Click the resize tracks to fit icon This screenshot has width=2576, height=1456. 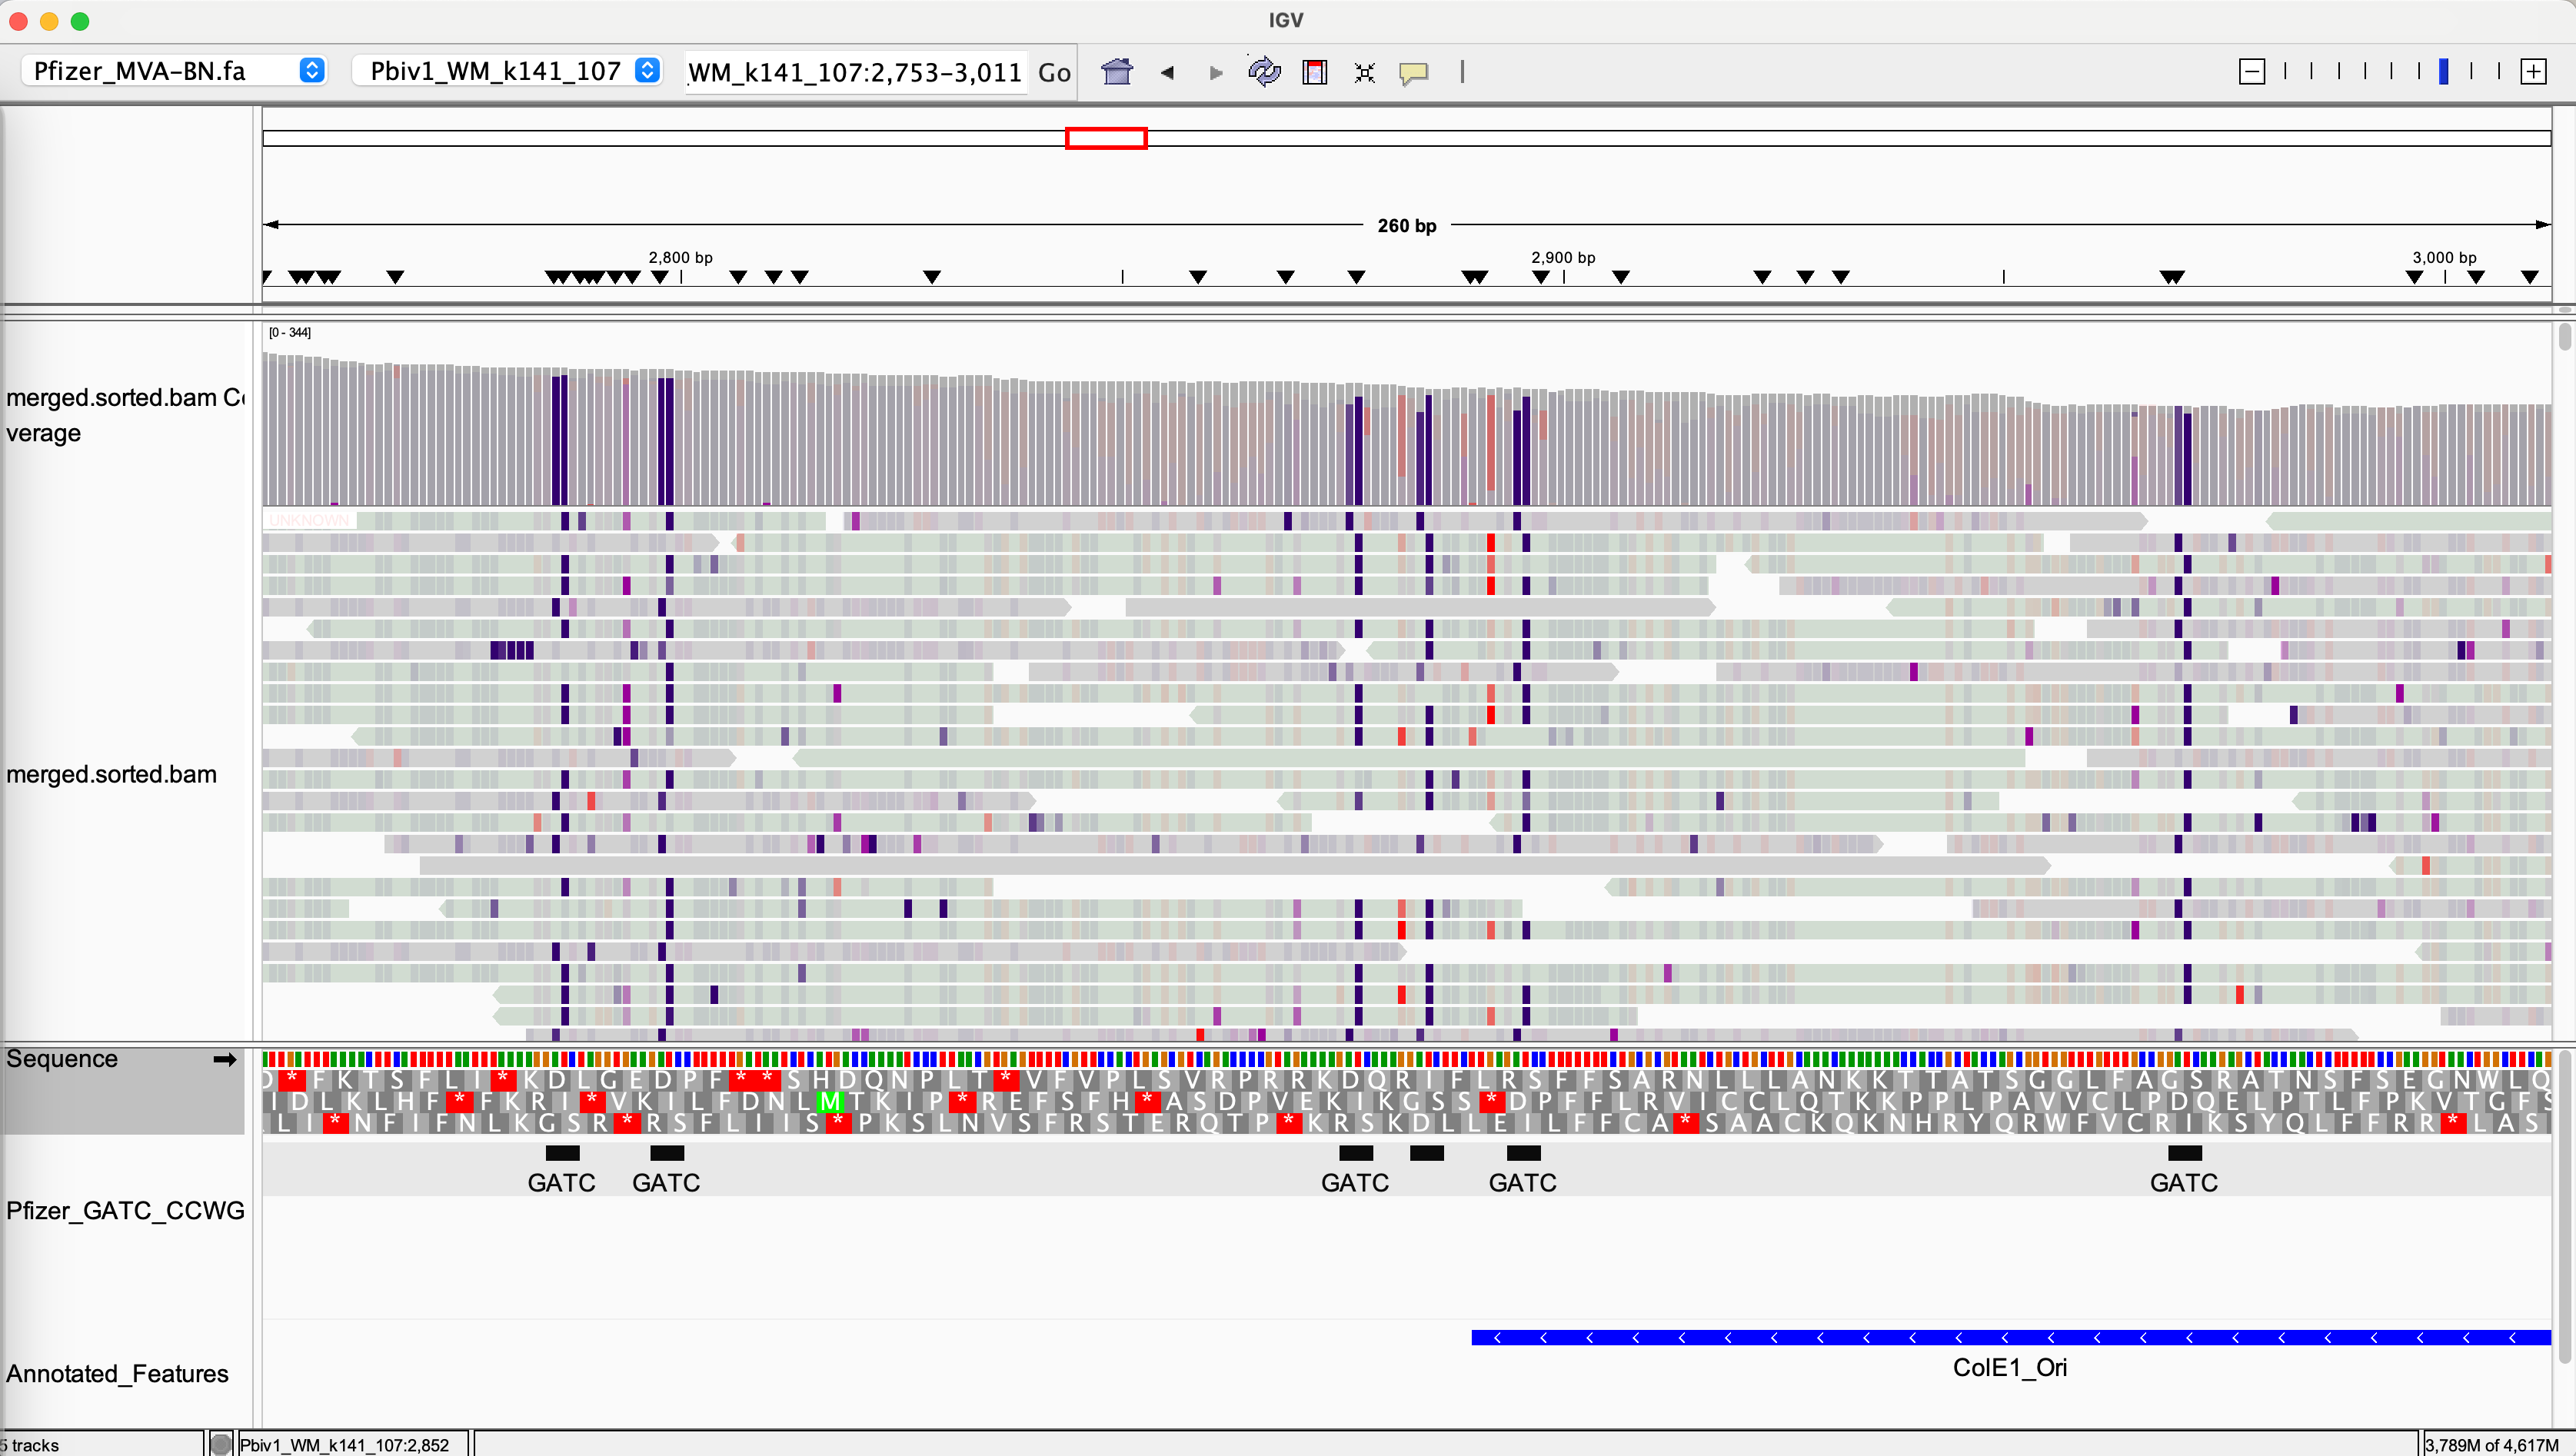[1364, 72]
